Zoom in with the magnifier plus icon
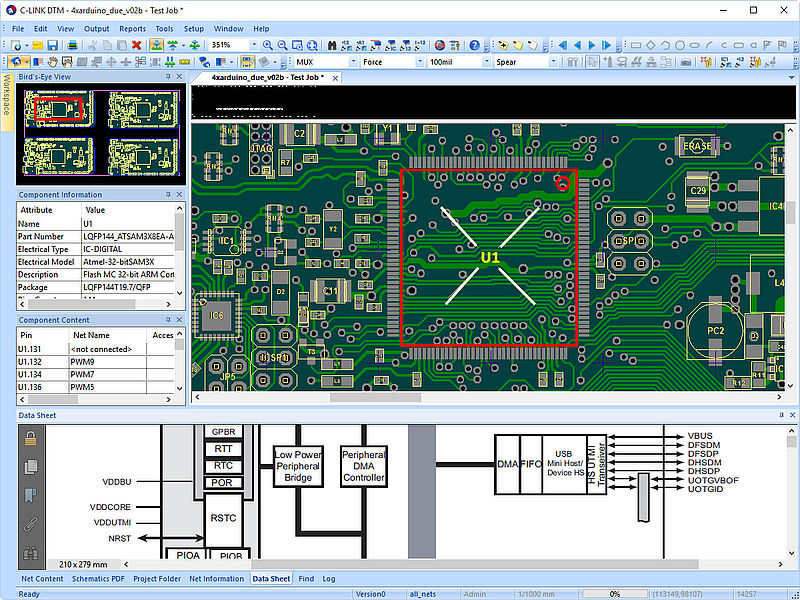The image size is (800, 600). [x=267, y=45]
